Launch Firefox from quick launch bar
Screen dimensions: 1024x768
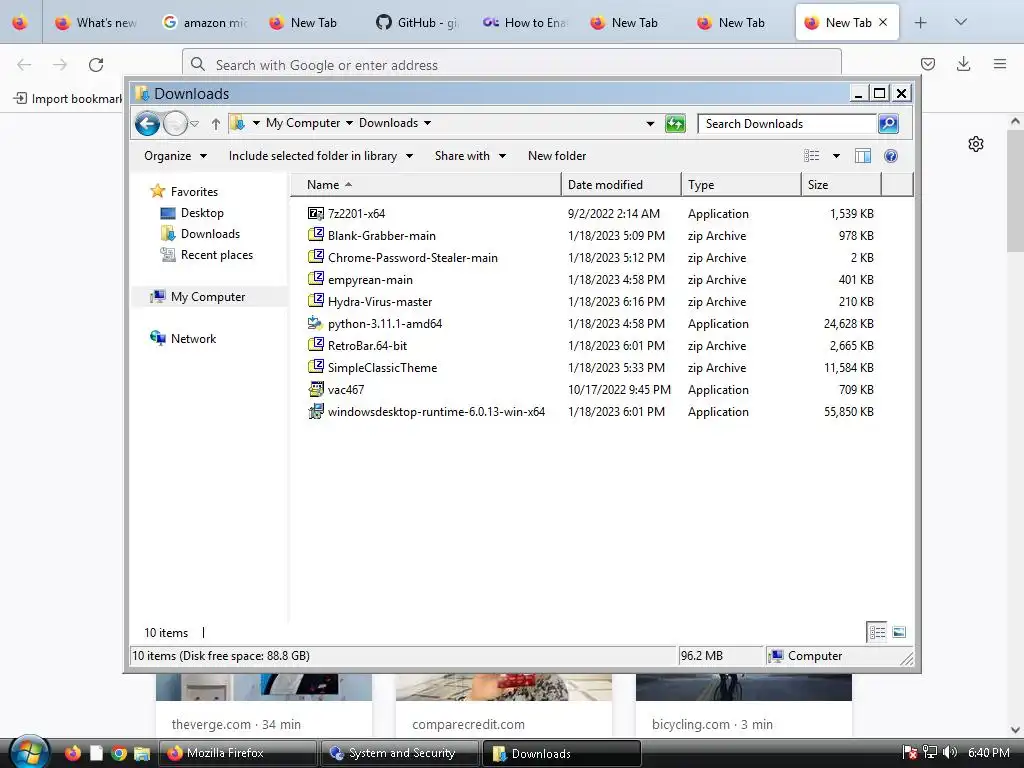tap(72, 753)
